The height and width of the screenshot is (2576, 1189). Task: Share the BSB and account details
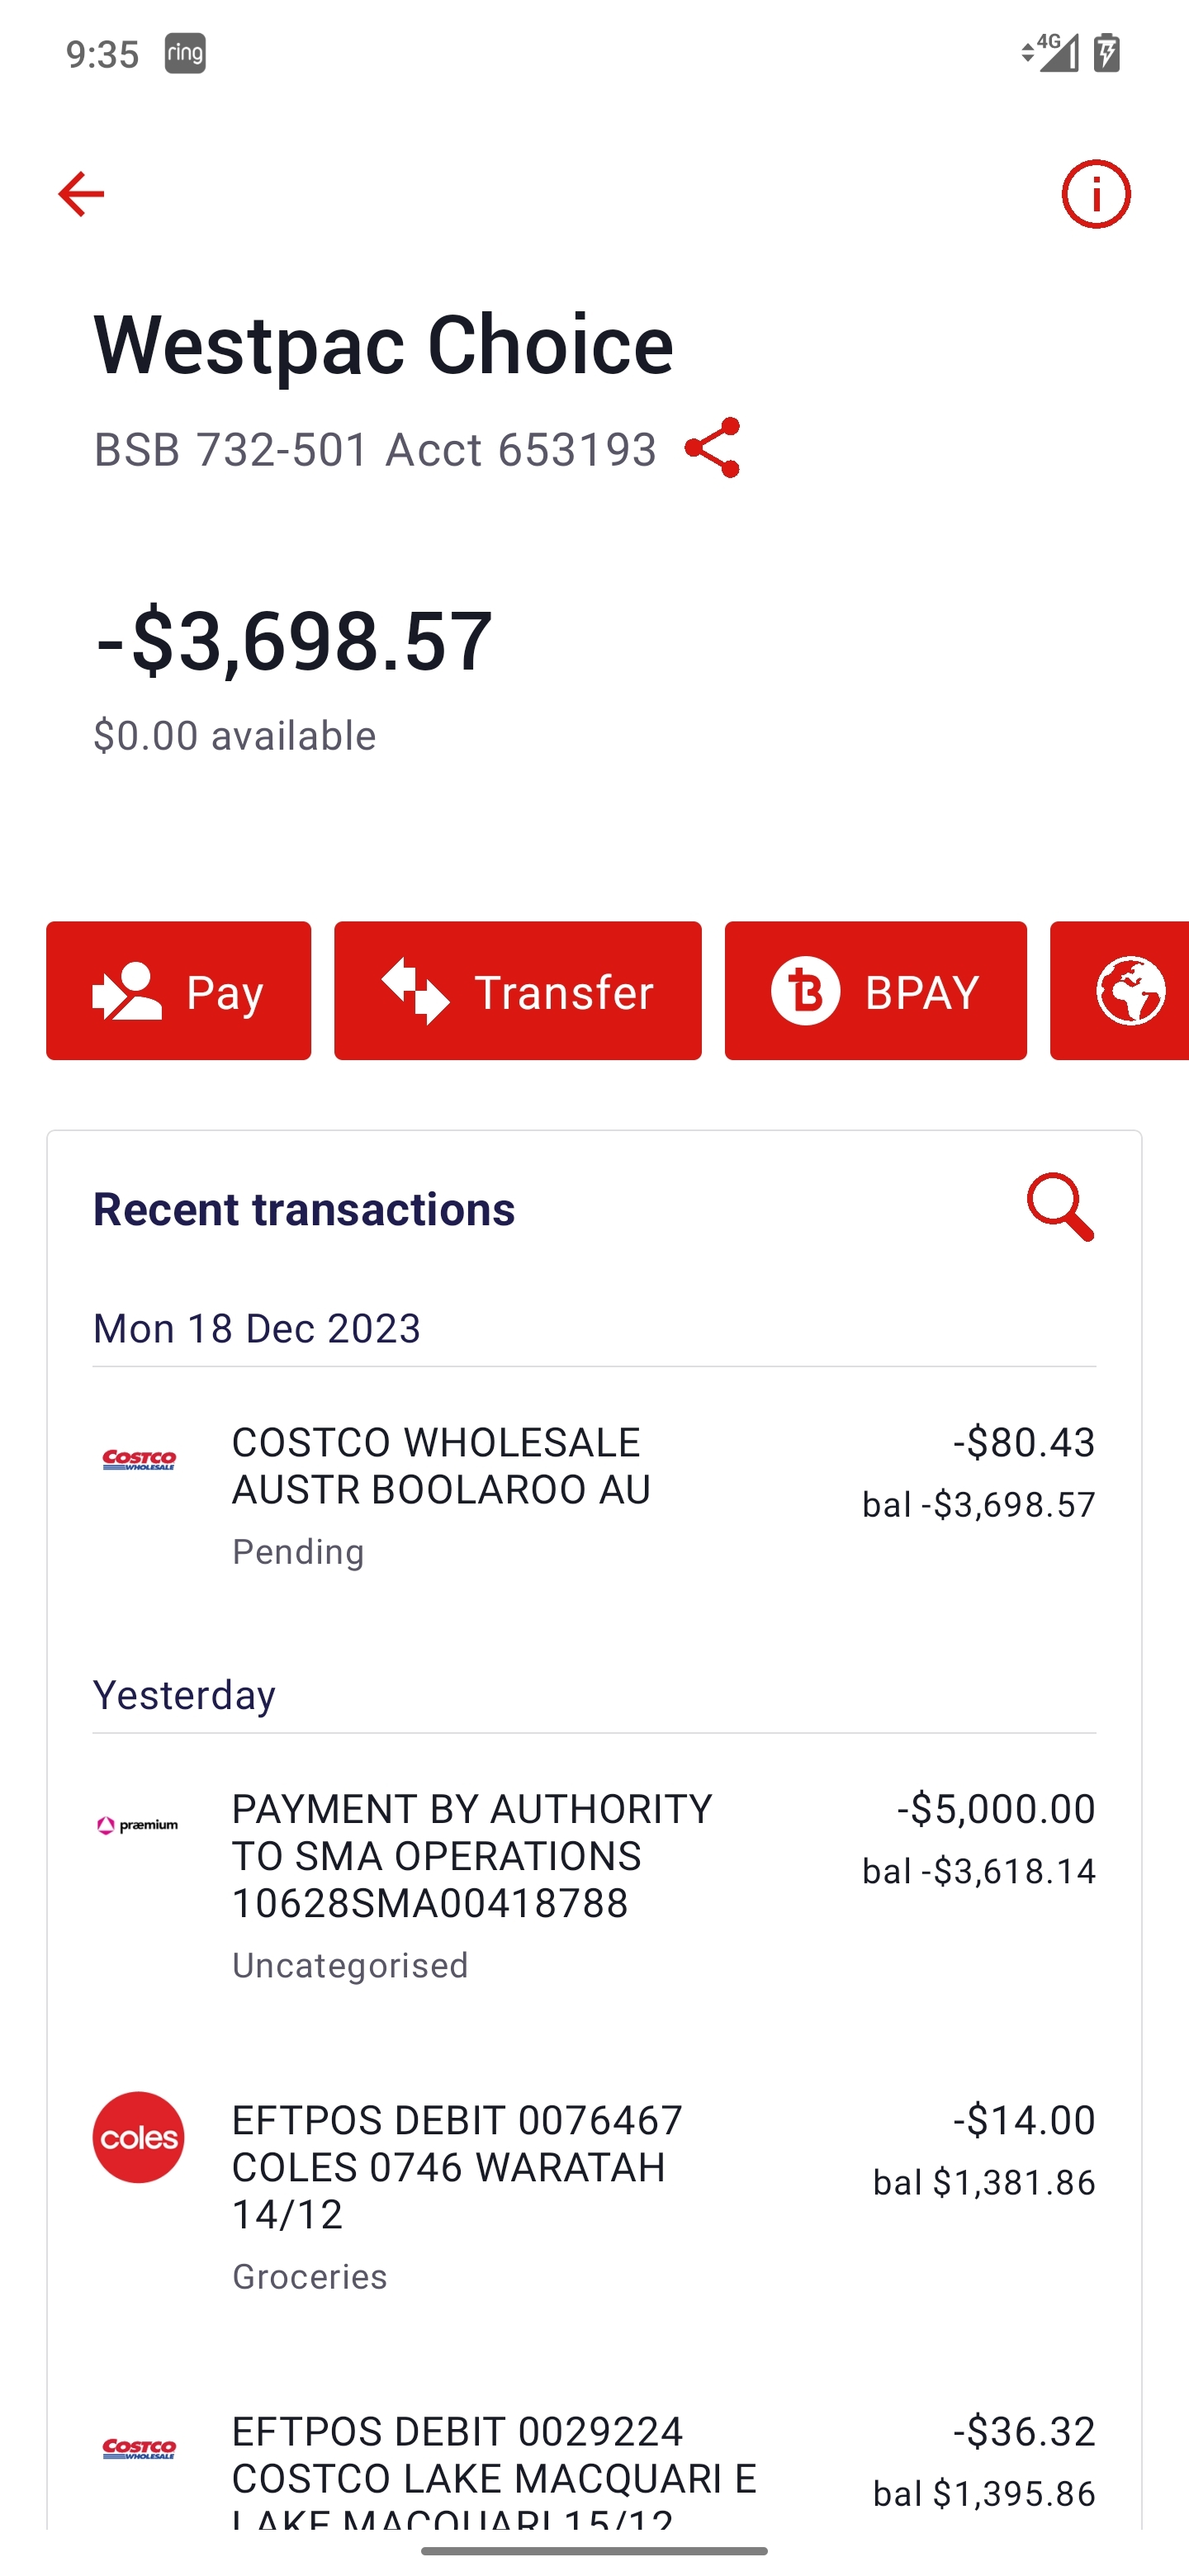tap(712, 448)
